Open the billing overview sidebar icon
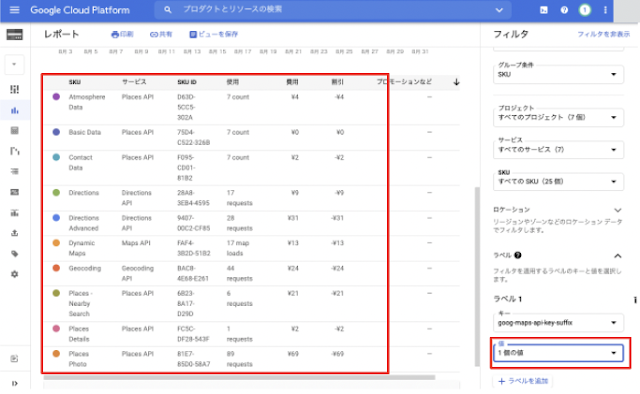Screen dimensions: 640x394 pos(15,89)
